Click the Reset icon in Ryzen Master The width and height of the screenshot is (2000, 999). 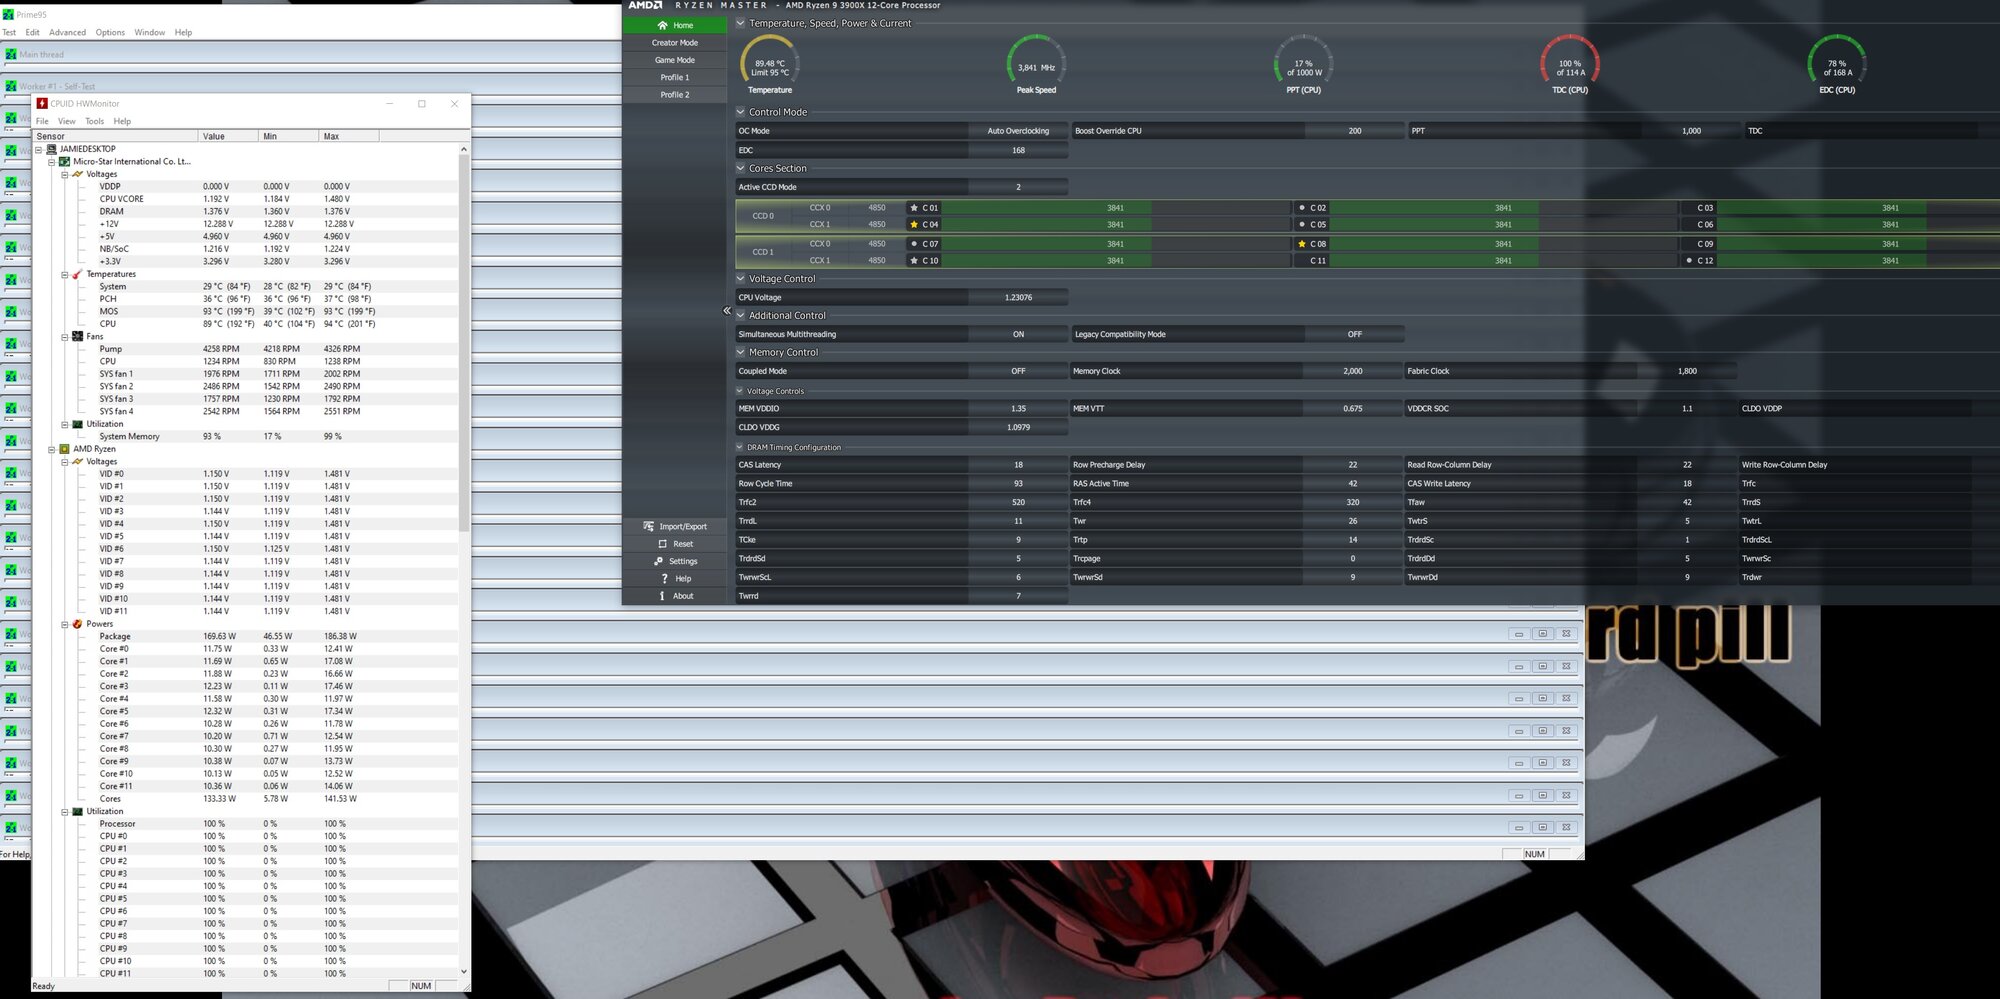pos(661,544)
